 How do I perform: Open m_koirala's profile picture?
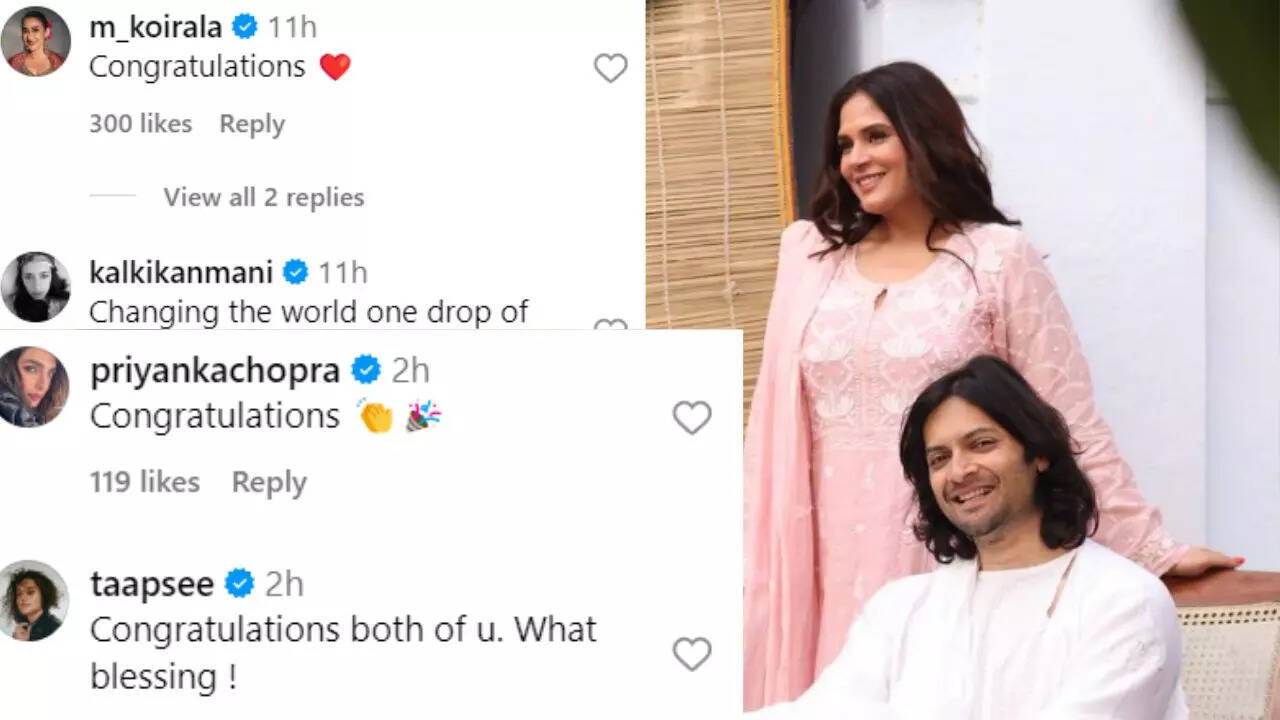pos(35,42)
